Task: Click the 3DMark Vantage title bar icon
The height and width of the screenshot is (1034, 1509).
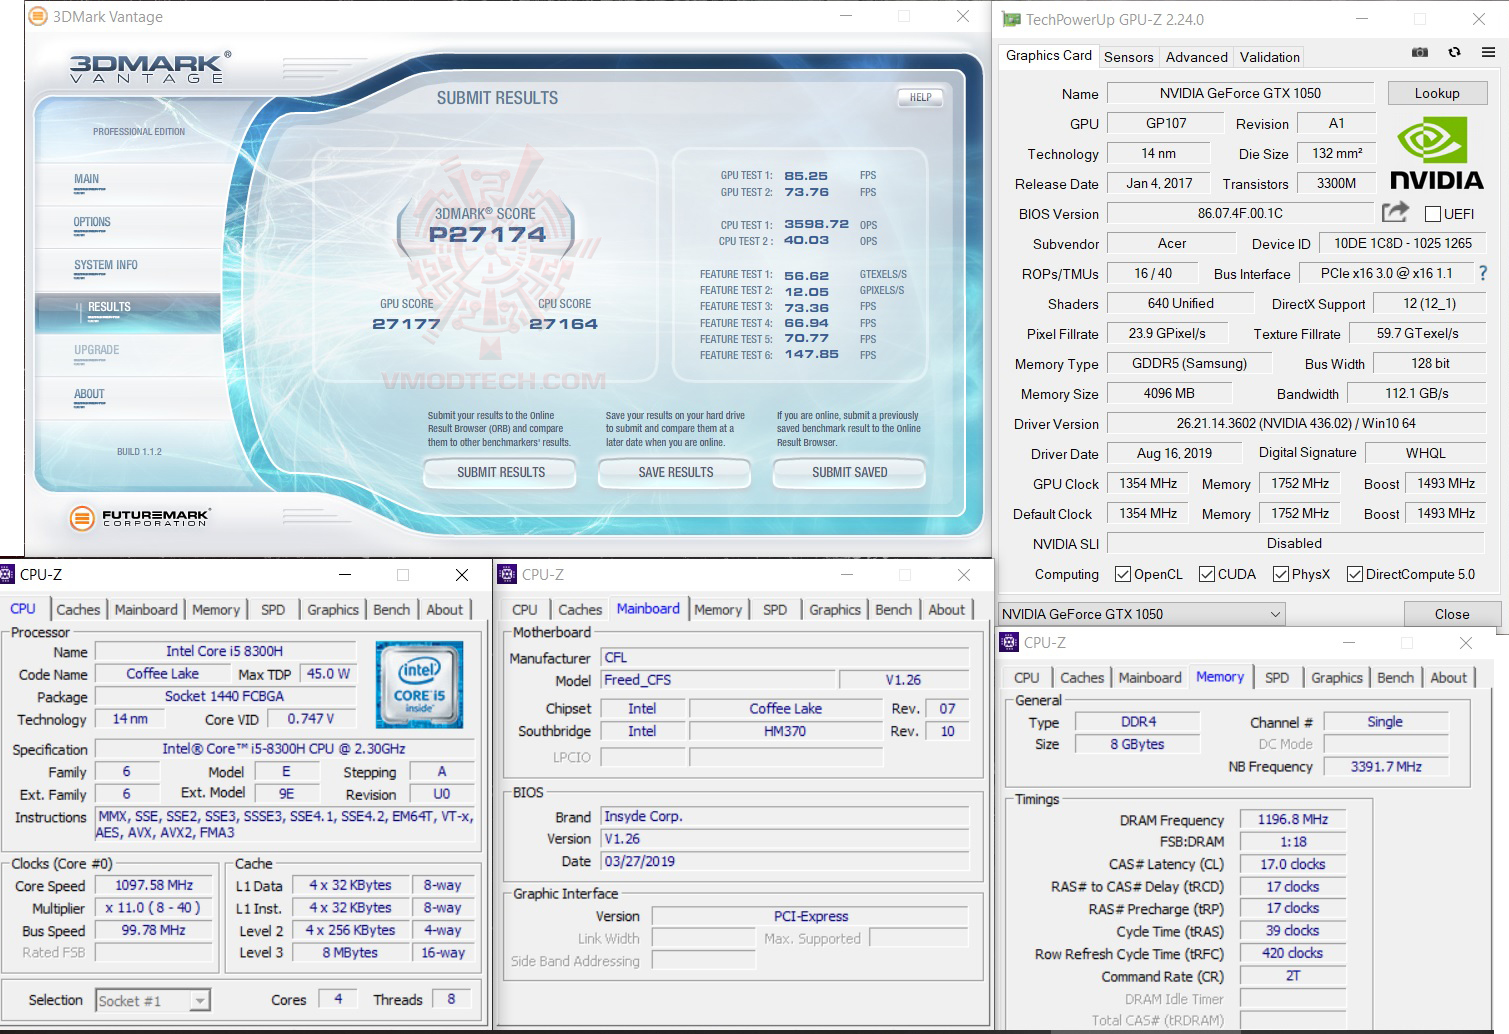Action: 38,16
